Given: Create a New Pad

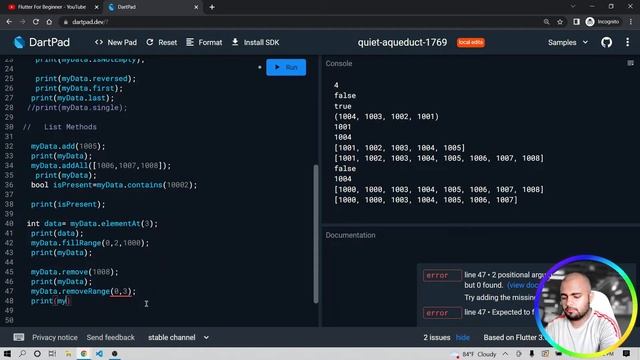Looking at the screenshot, I should tap(116, 42).
